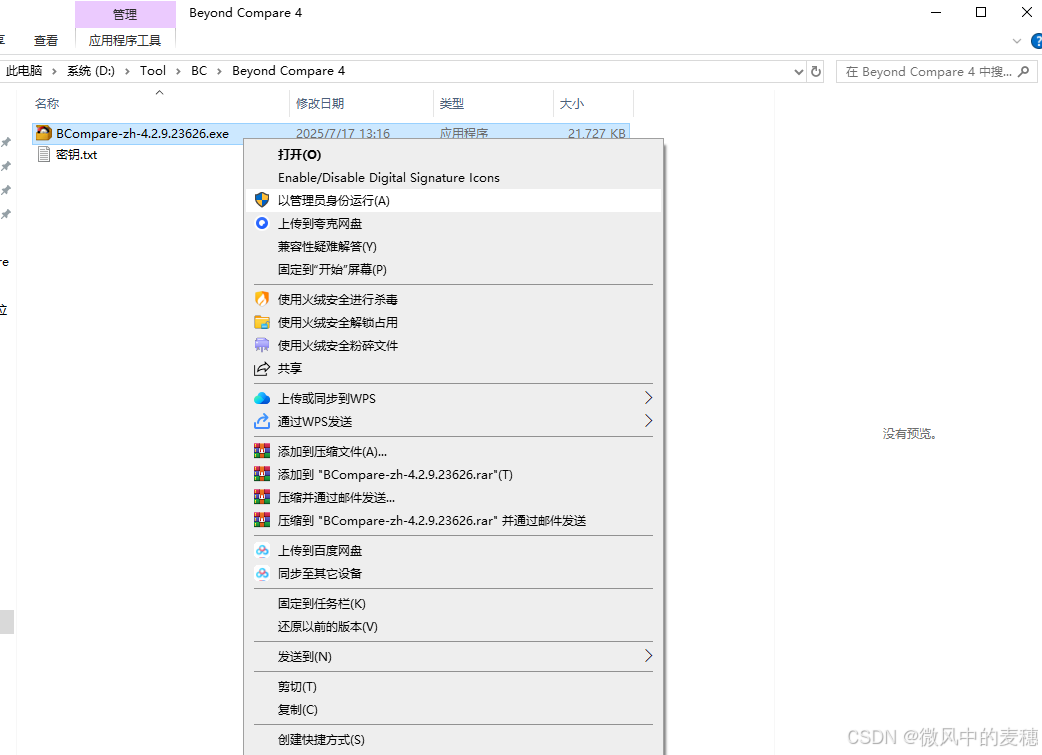Click the 使用火绒安全粉碎文件 icon
The image size is (1042, 755).
point(260,346)
